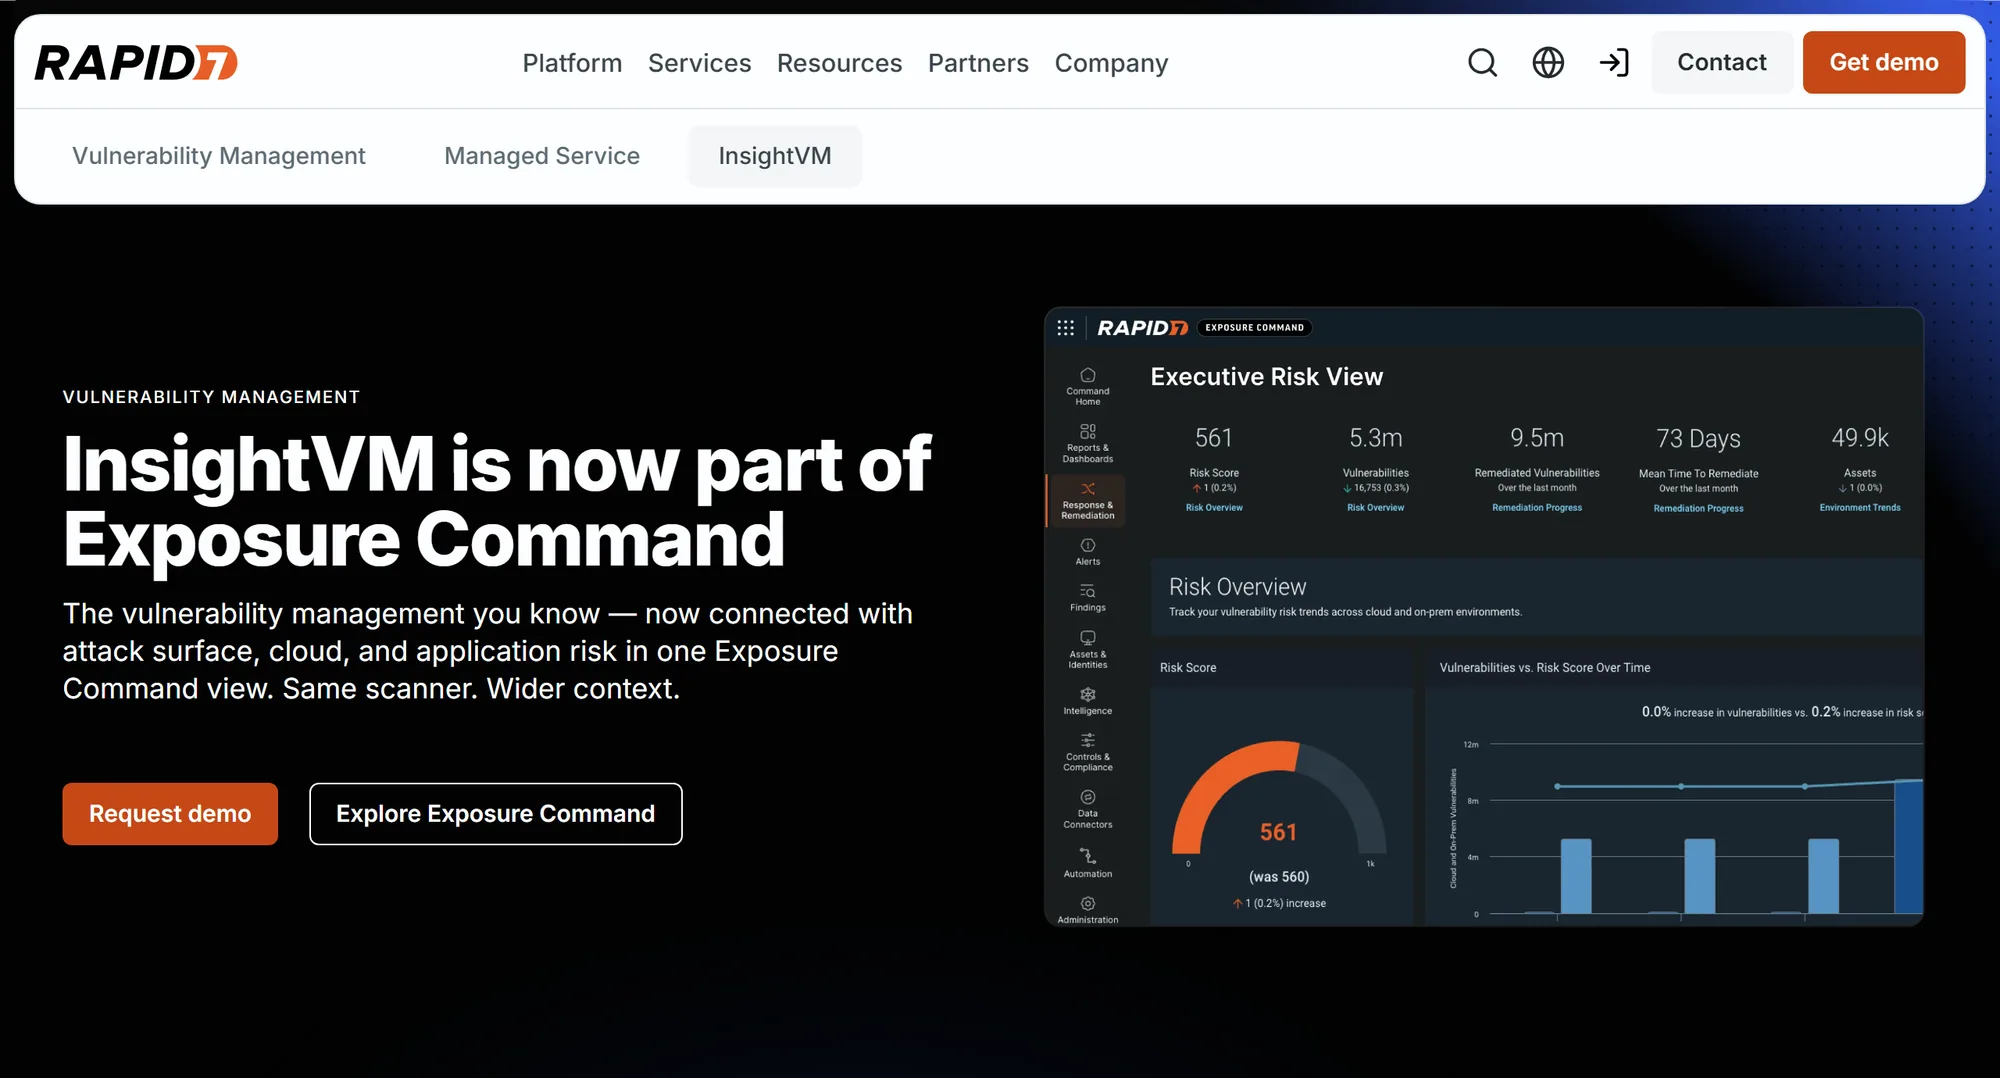Click the 49.9k assets value
Viewport: 2000px width, 1078px height.
coord(1860,438)
